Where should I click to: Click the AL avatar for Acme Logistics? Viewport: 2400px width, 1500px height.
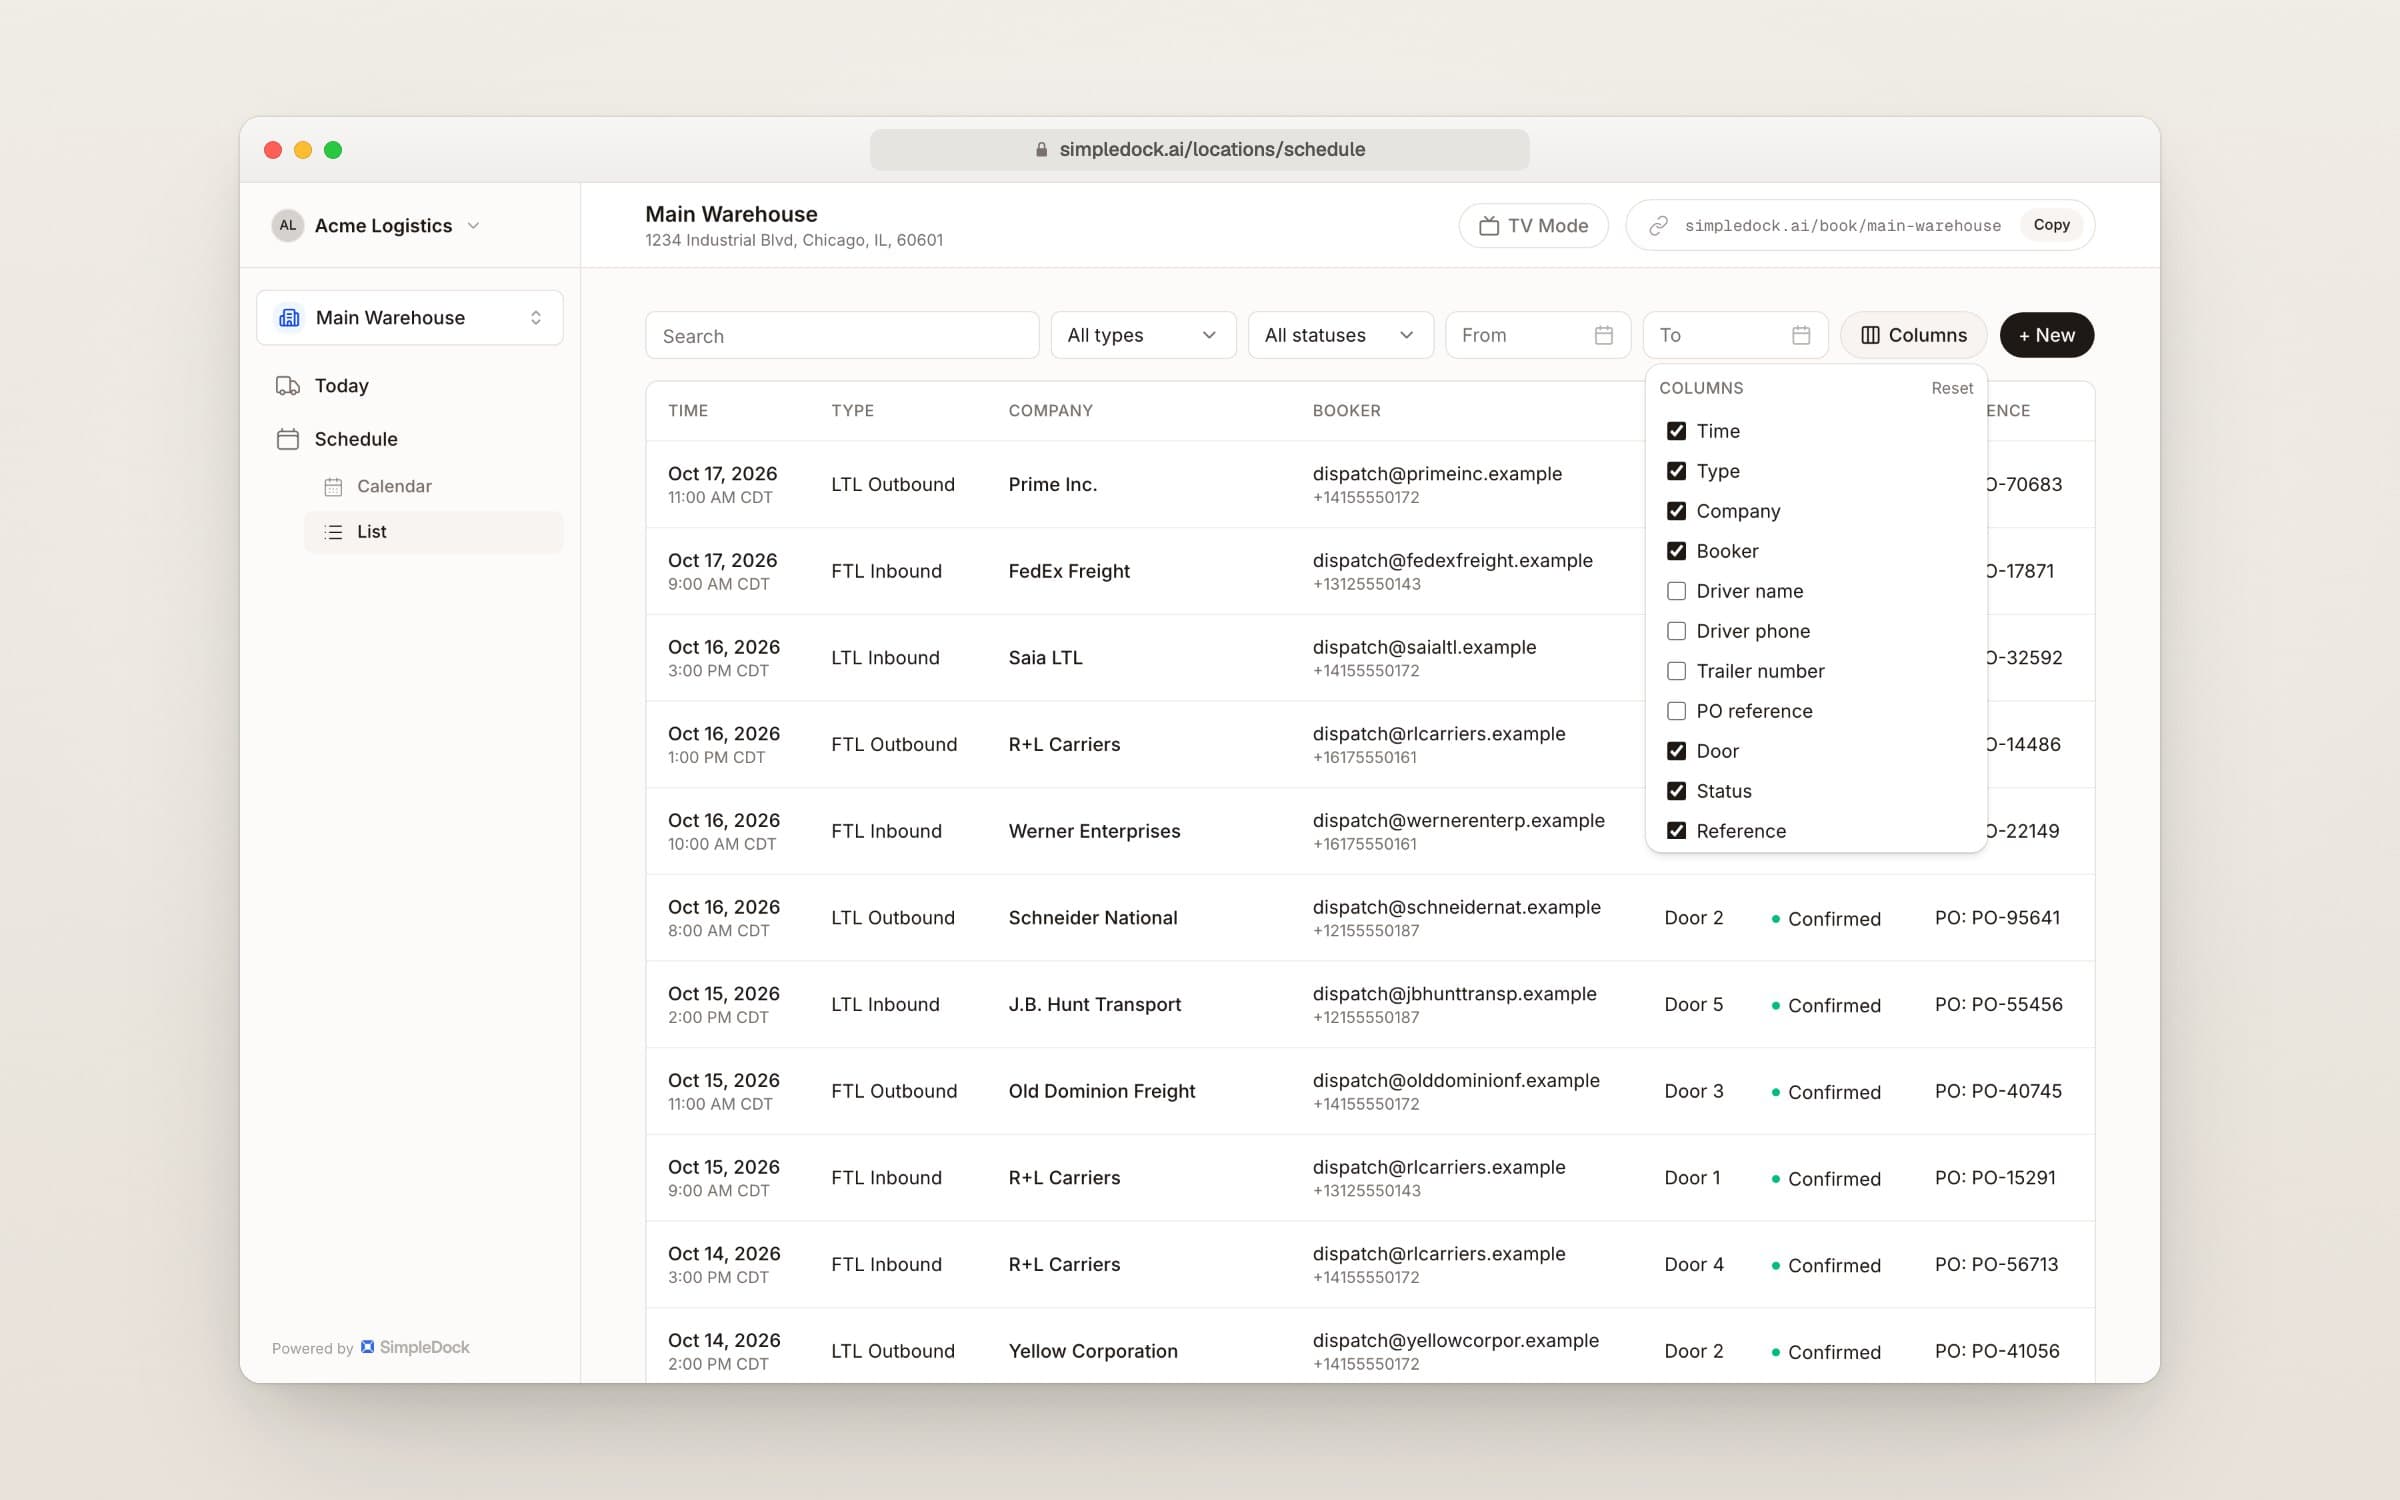pyautogui.click(x=288, y=226)
